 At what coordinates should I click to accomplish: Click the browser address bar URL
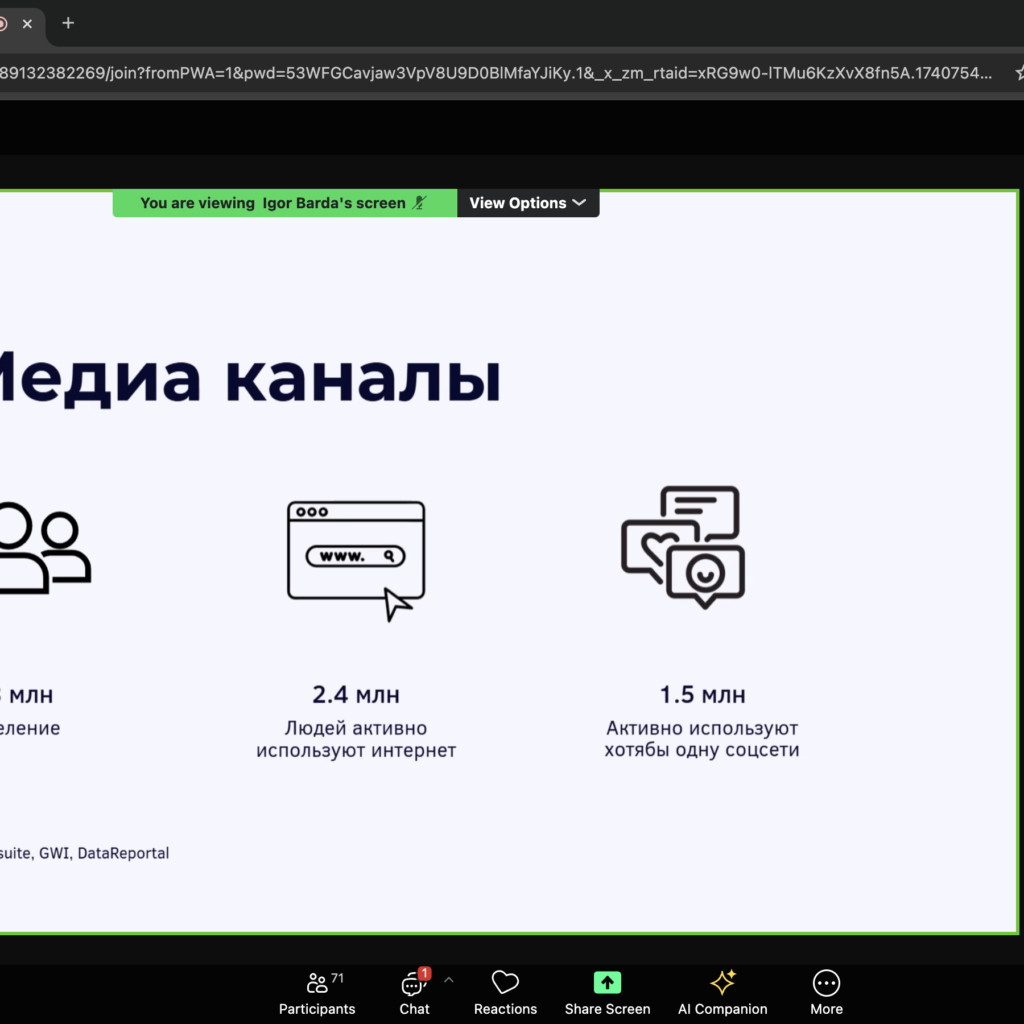tap(500, 73)
